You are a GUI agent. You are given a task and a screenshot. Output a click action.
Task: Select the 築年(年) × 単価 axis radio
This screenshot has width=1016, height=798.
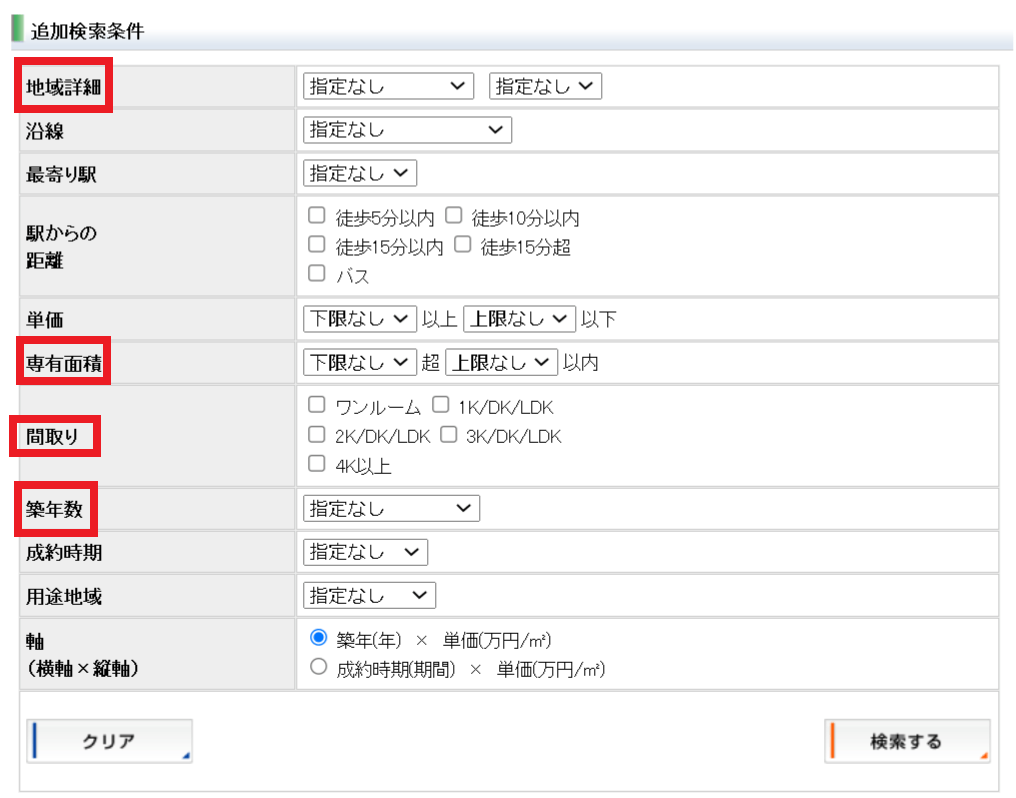click(x=319, y=638)
